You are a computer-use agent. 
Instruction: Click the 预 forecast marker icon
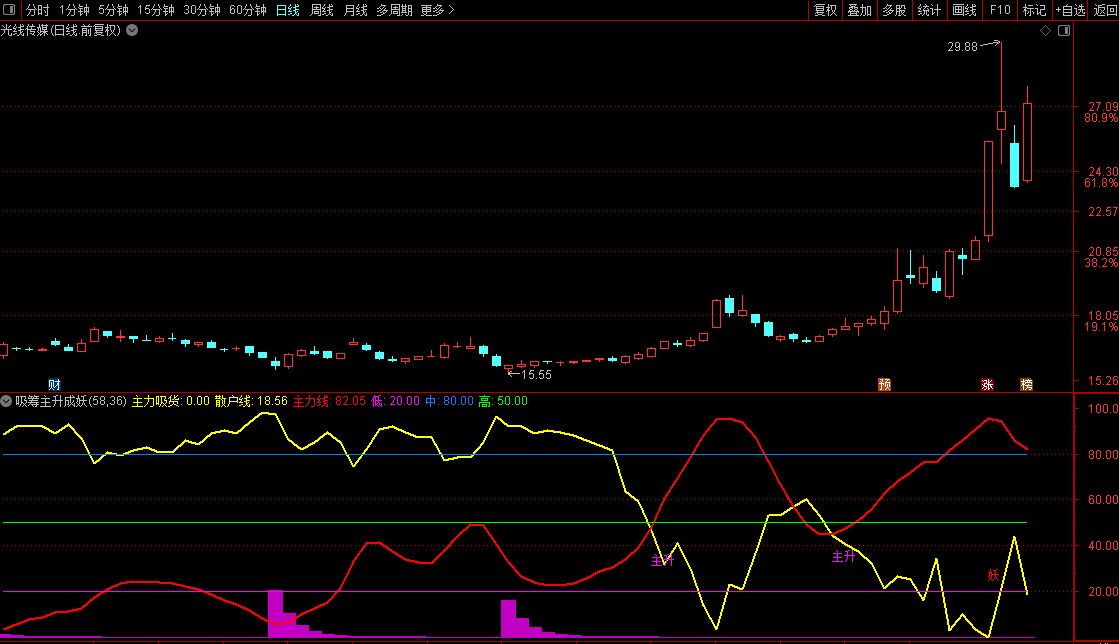point(884,384)
